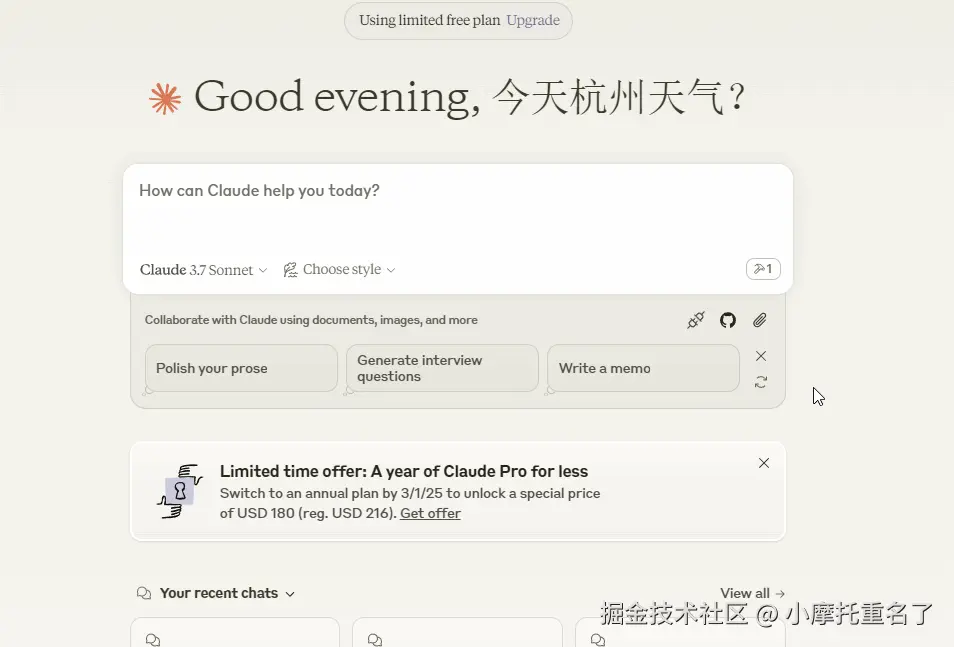954x647 pixels.
Task: Dismiss the suggestion chips with the X
Action: click(x=761, y=356)
